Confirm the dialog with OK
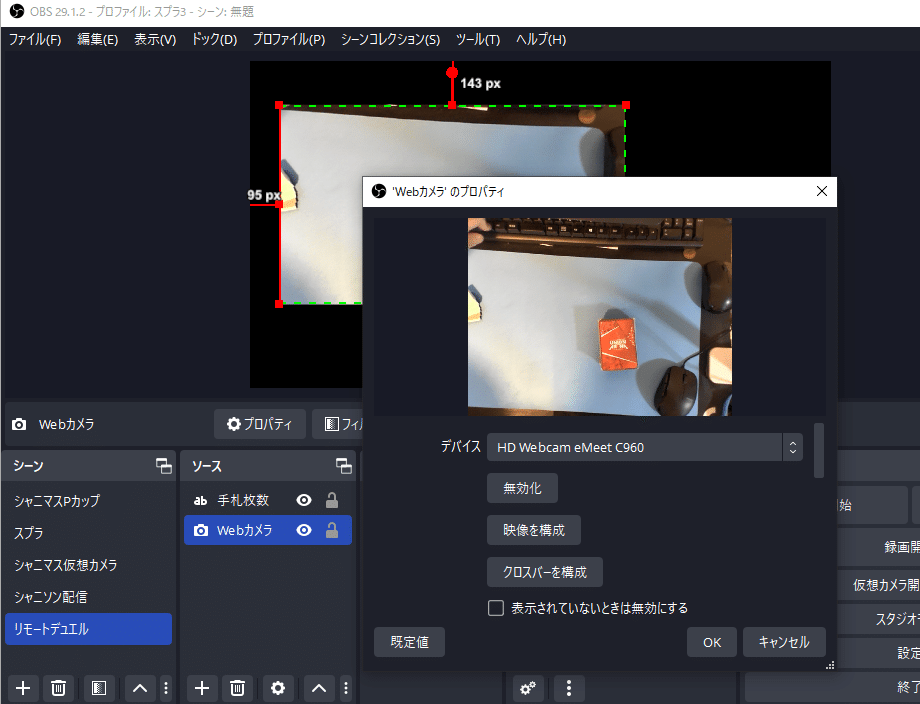Screen dimensions: 920x704 (712, 642)
